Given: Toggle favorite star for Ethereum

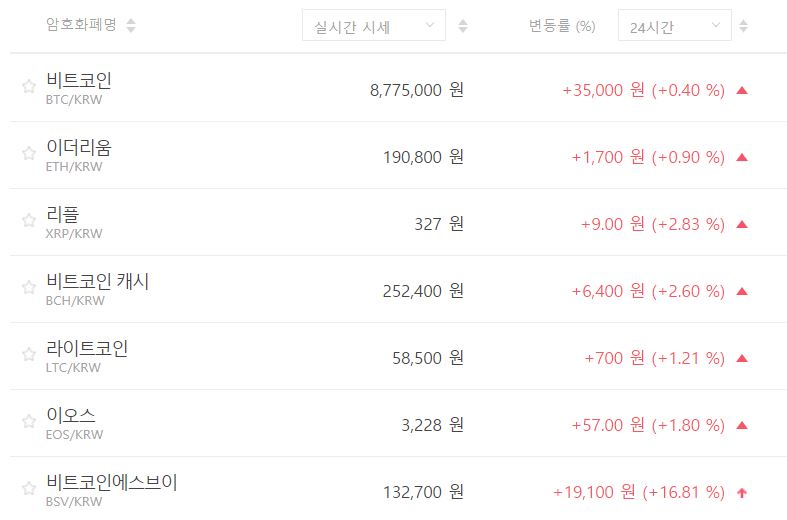Looking at the screenshot, I should tap(29, 154).
